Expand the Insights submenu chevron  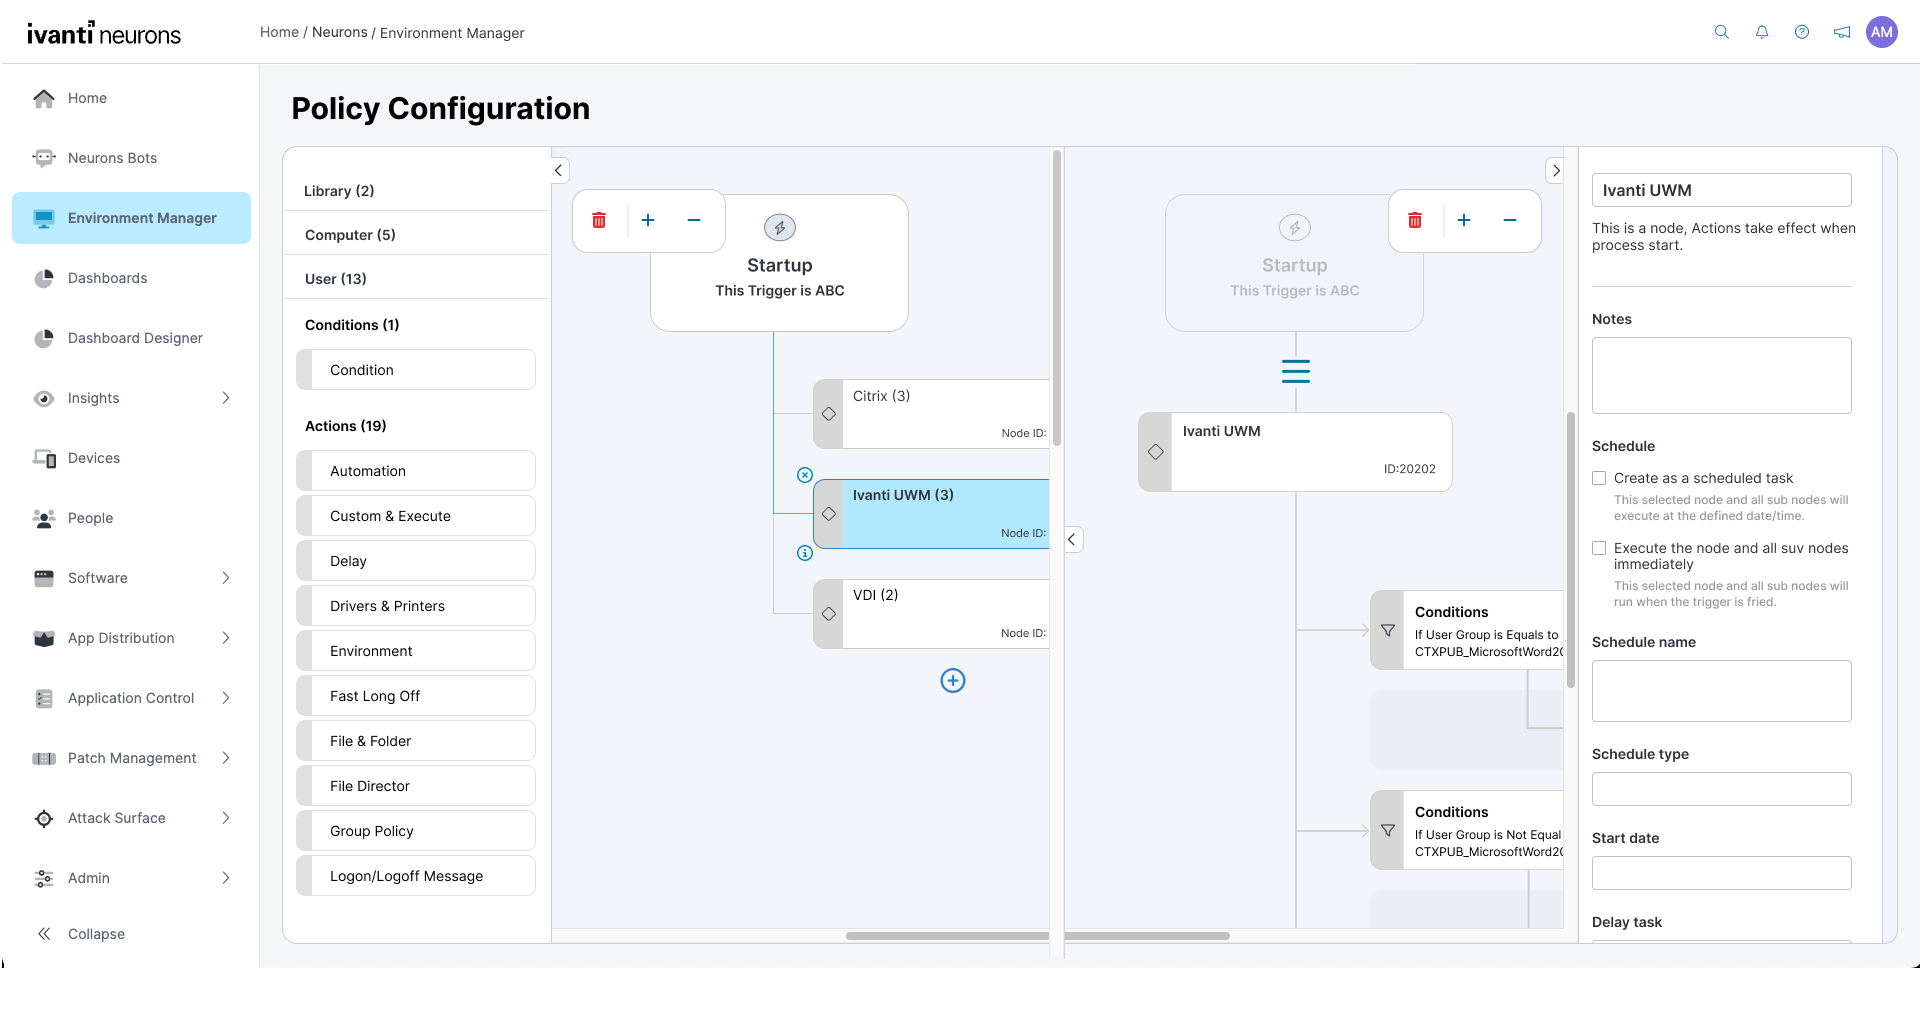(x=226, y=398)
